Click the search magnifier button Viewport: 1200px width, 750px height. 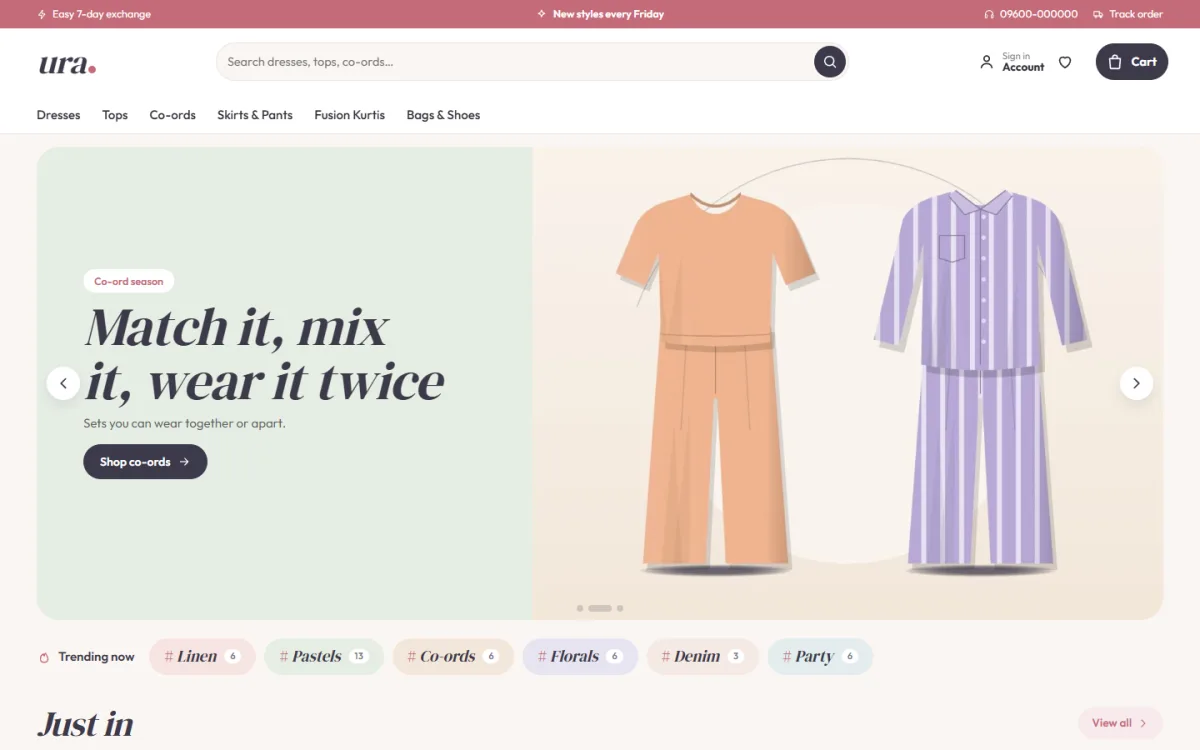(x=829, y=62)
